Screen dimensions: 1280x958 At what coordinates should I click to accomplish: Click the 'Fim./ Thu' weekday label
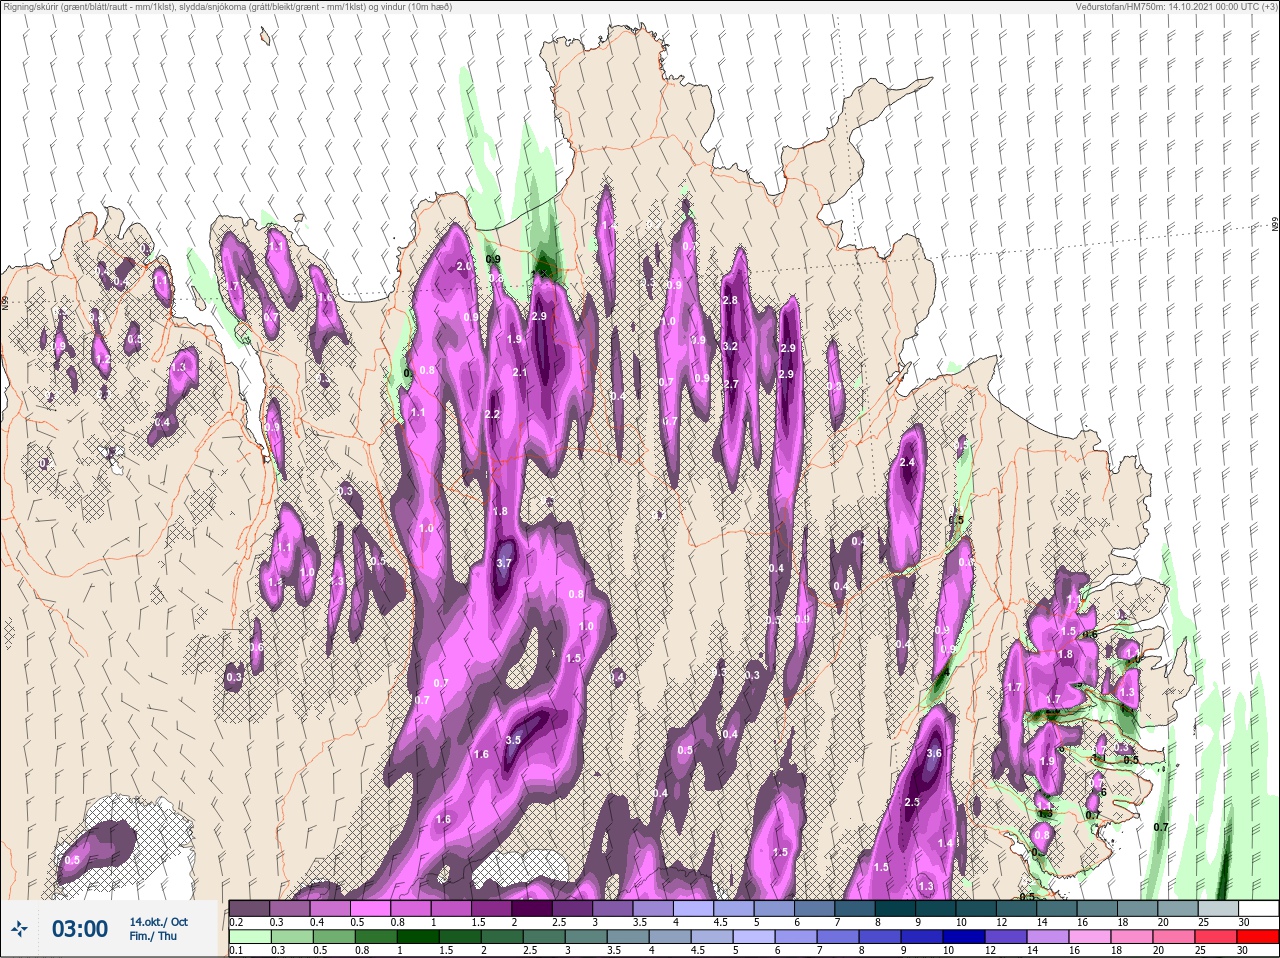[153, 936]
